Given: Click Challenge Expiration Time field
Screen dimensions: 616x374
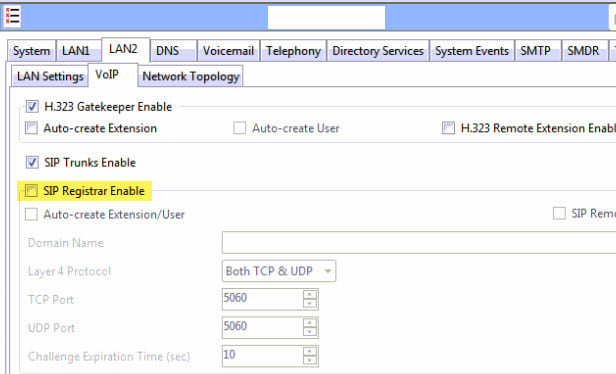Looking at the screenshot, I should 262,356.
